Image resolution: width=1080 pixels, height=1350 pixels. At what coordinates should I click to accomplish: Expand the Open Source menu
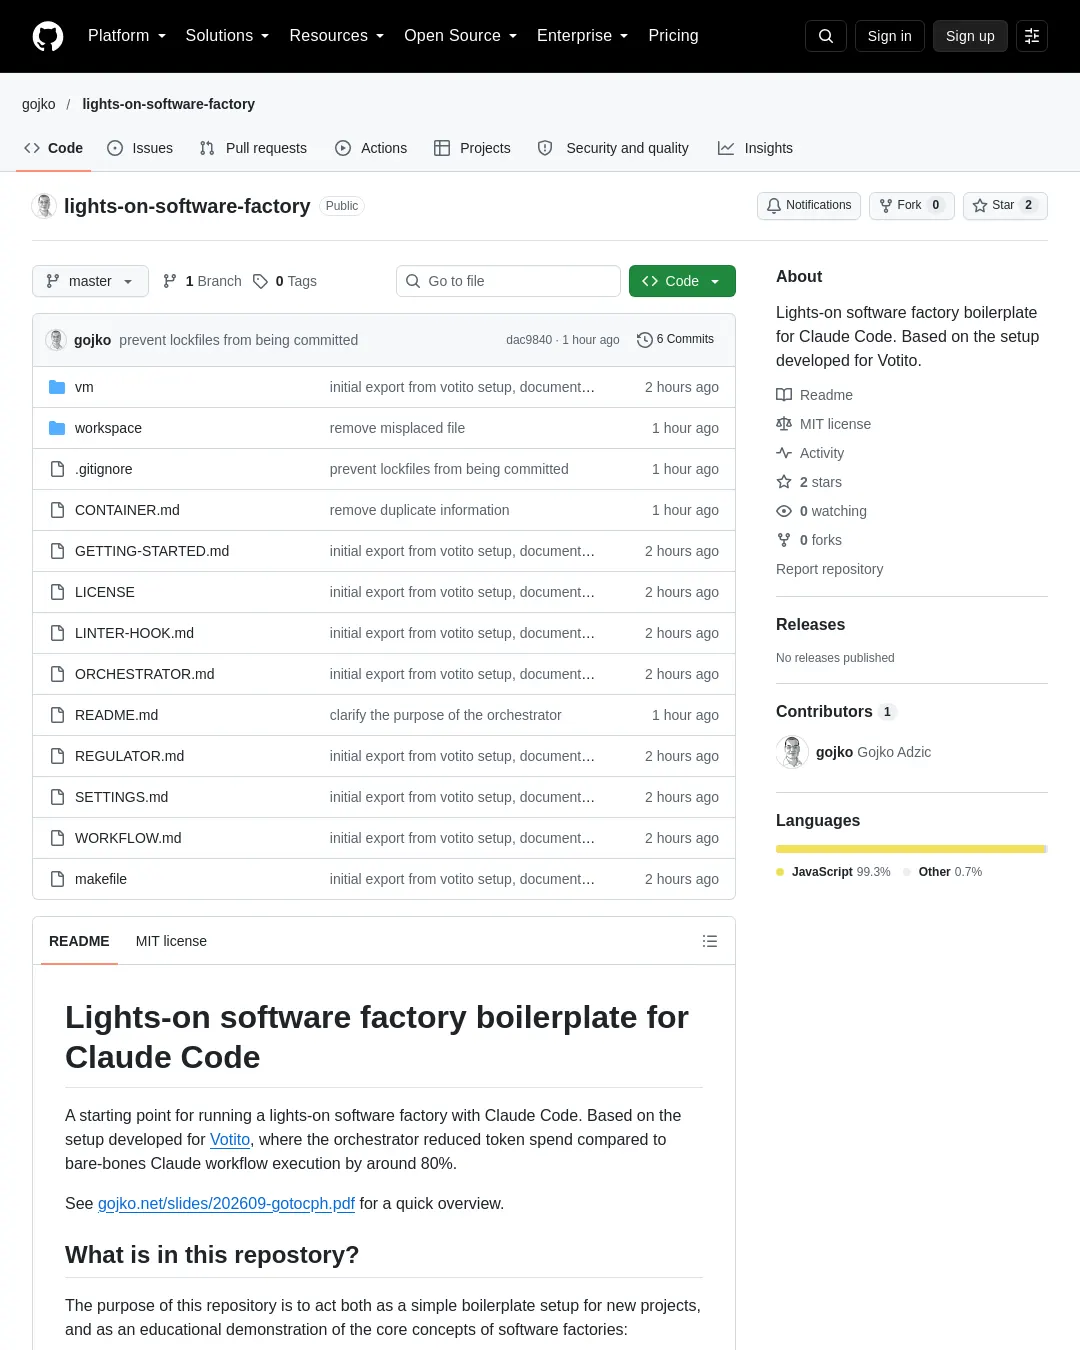pos(461,36)
